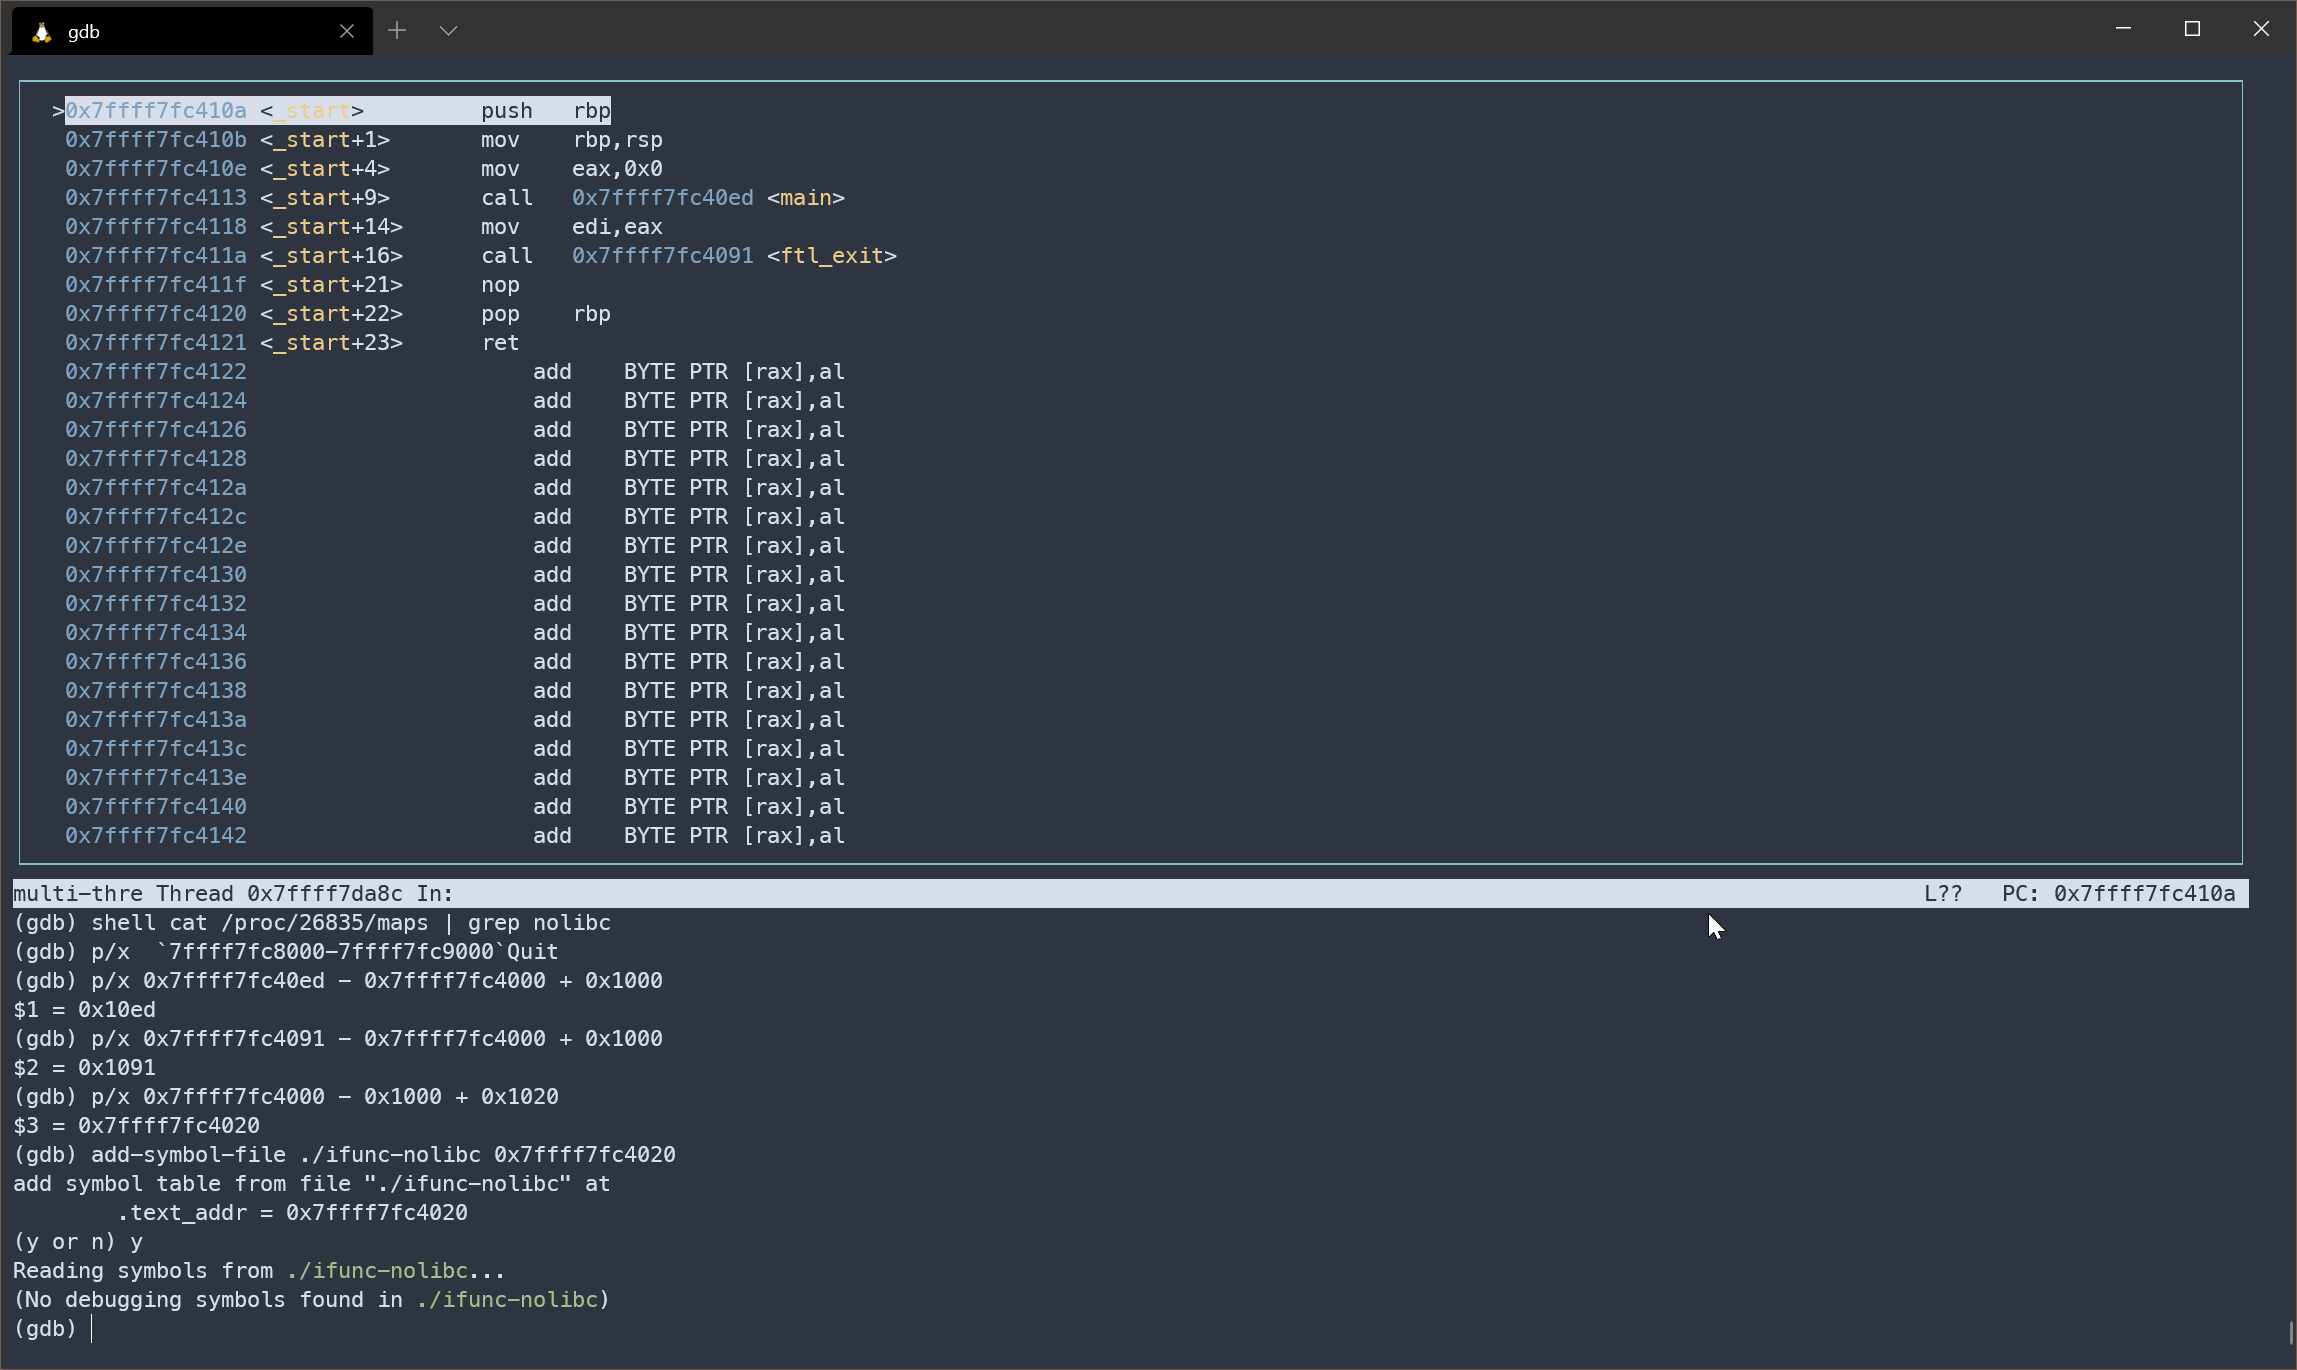Close the terminal window

click(x=2261, y=29)
